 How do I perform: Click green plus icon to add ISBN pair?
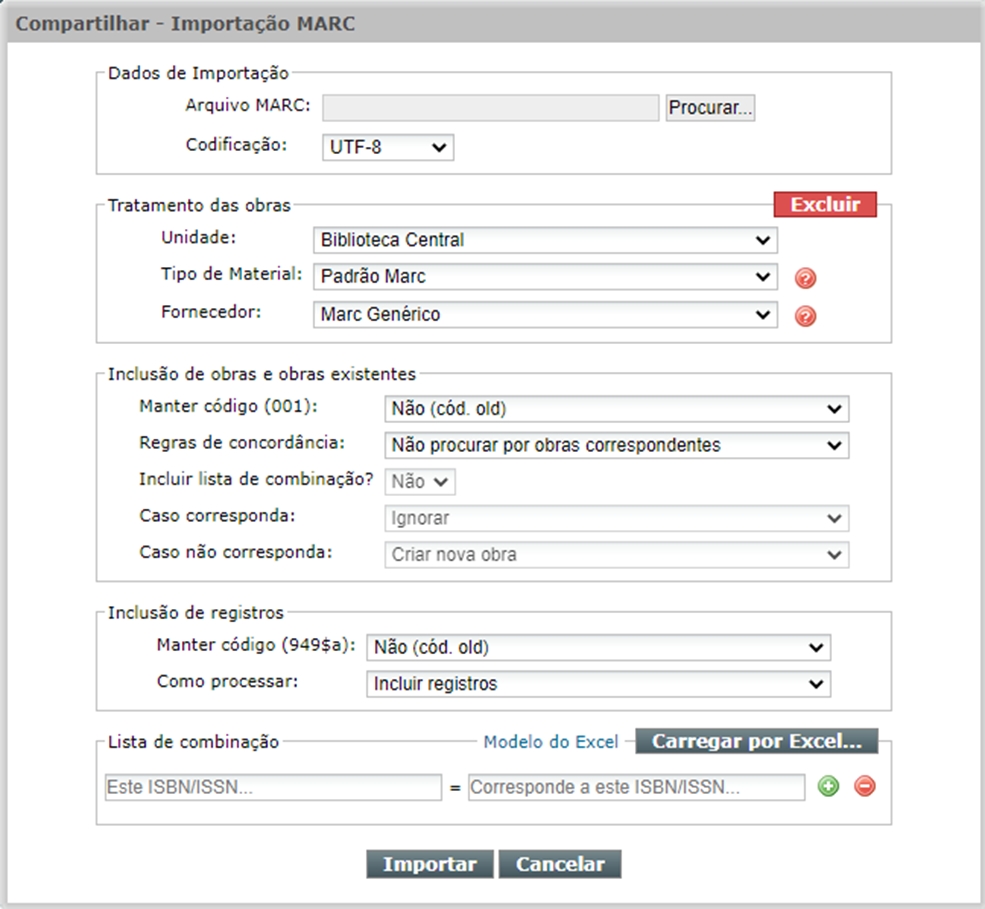point(828,786)
